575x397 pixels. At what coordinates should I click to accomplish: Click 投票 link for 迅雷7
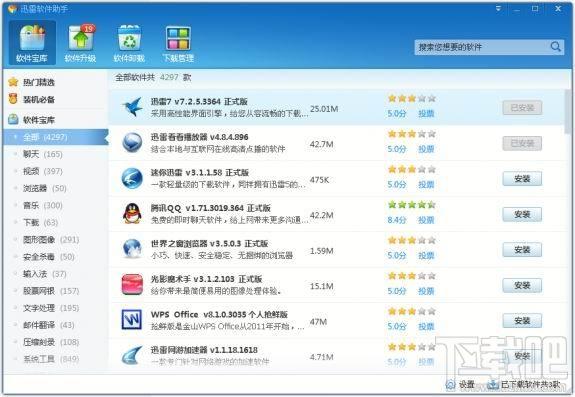click(426, 114)
